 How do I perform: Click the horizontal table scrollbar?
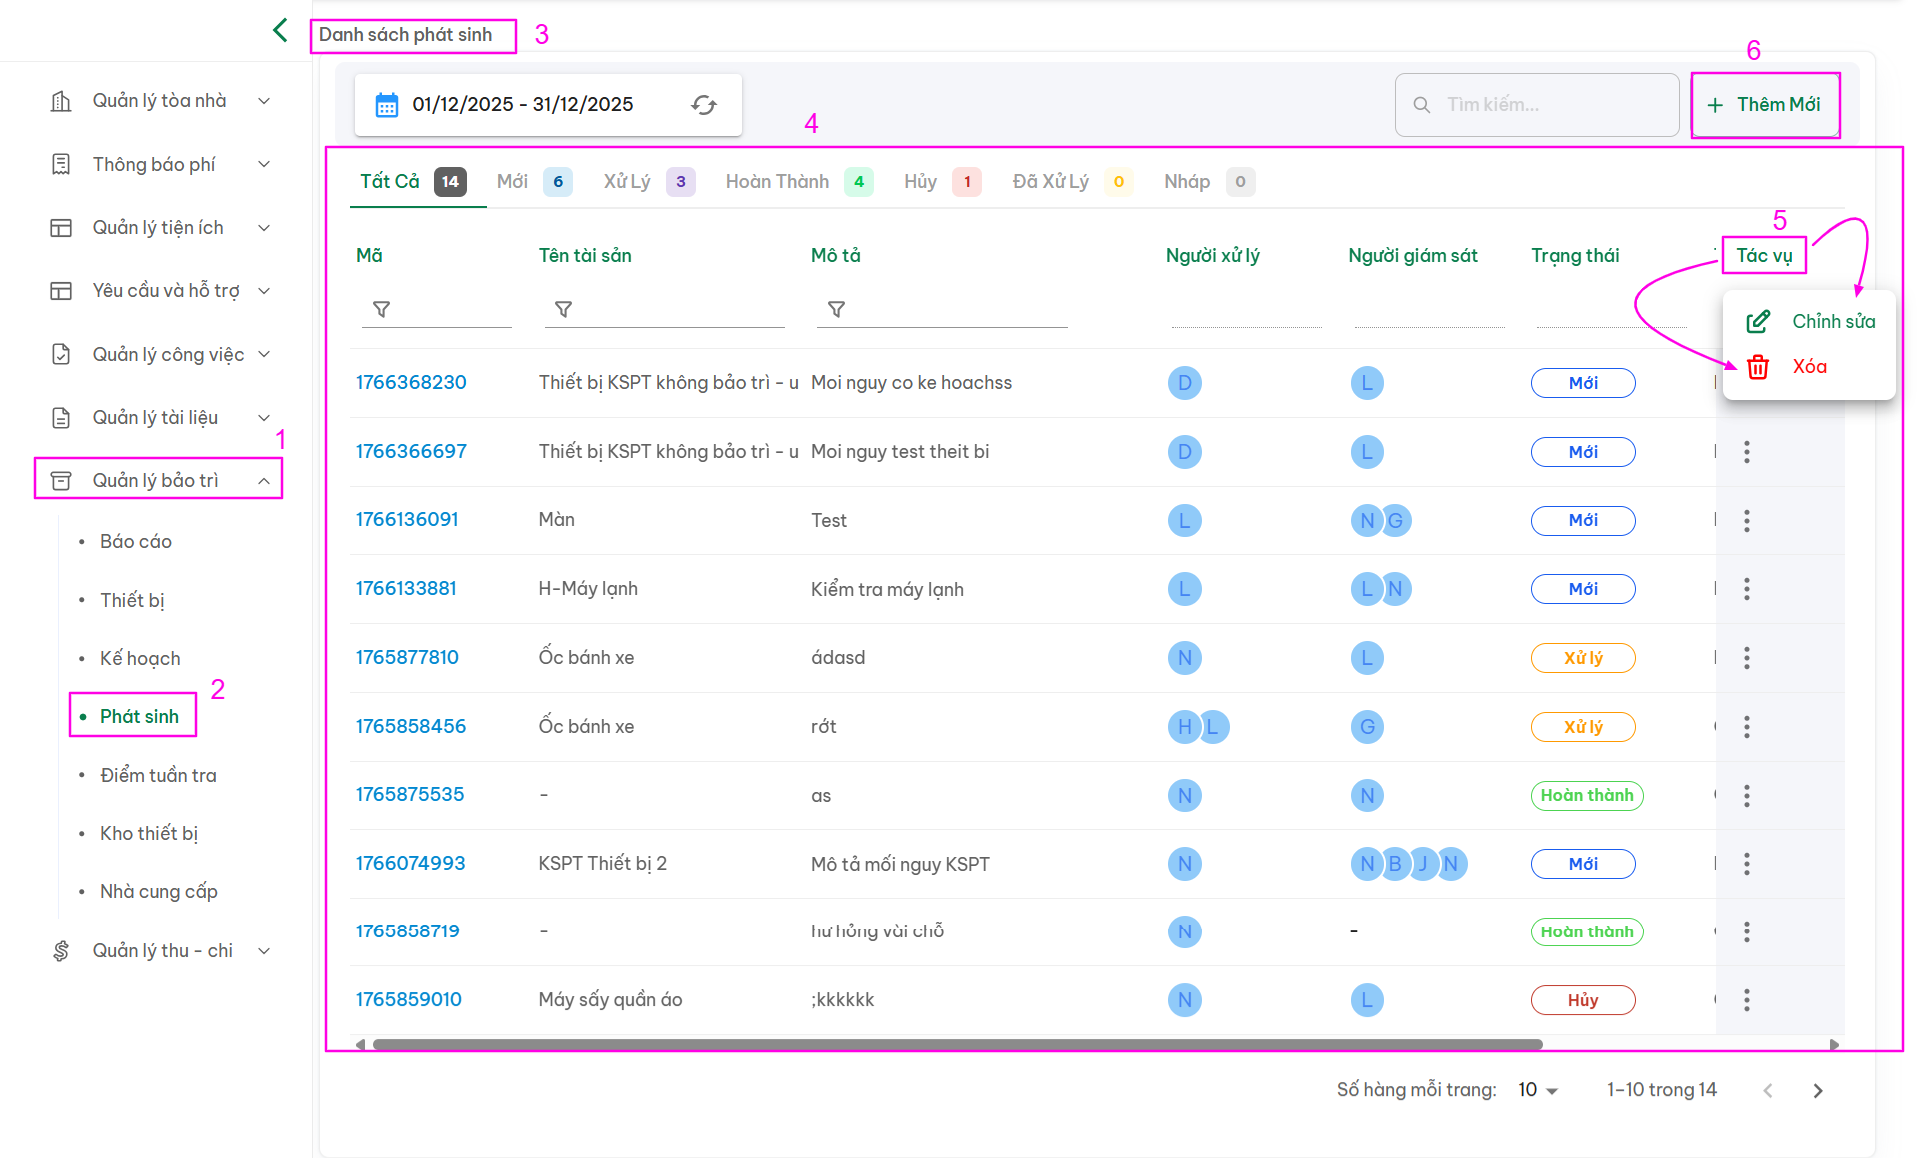[x=956, y=1044]
